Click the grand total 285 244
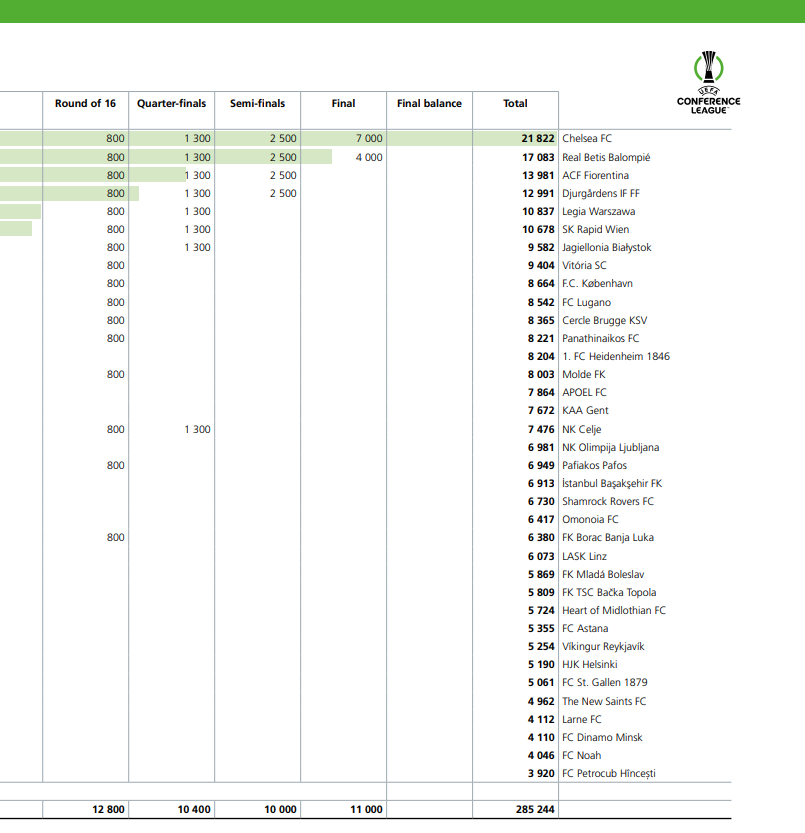The height and width of the screenshot is (833, 805). click(x=535, y=810)
